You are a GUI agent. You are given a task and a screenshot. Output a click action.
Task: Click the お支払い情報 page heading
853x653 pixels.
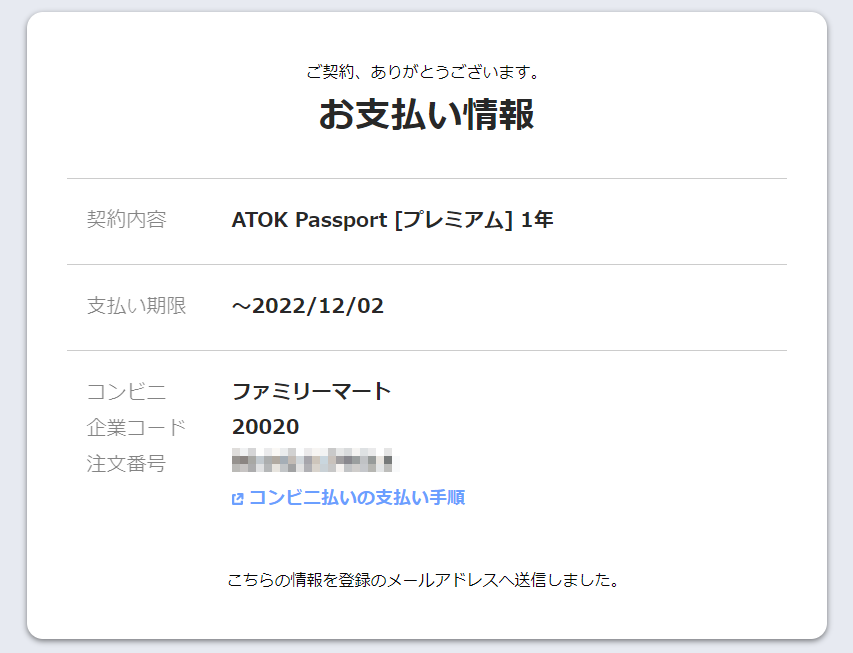tap(426, 114)
